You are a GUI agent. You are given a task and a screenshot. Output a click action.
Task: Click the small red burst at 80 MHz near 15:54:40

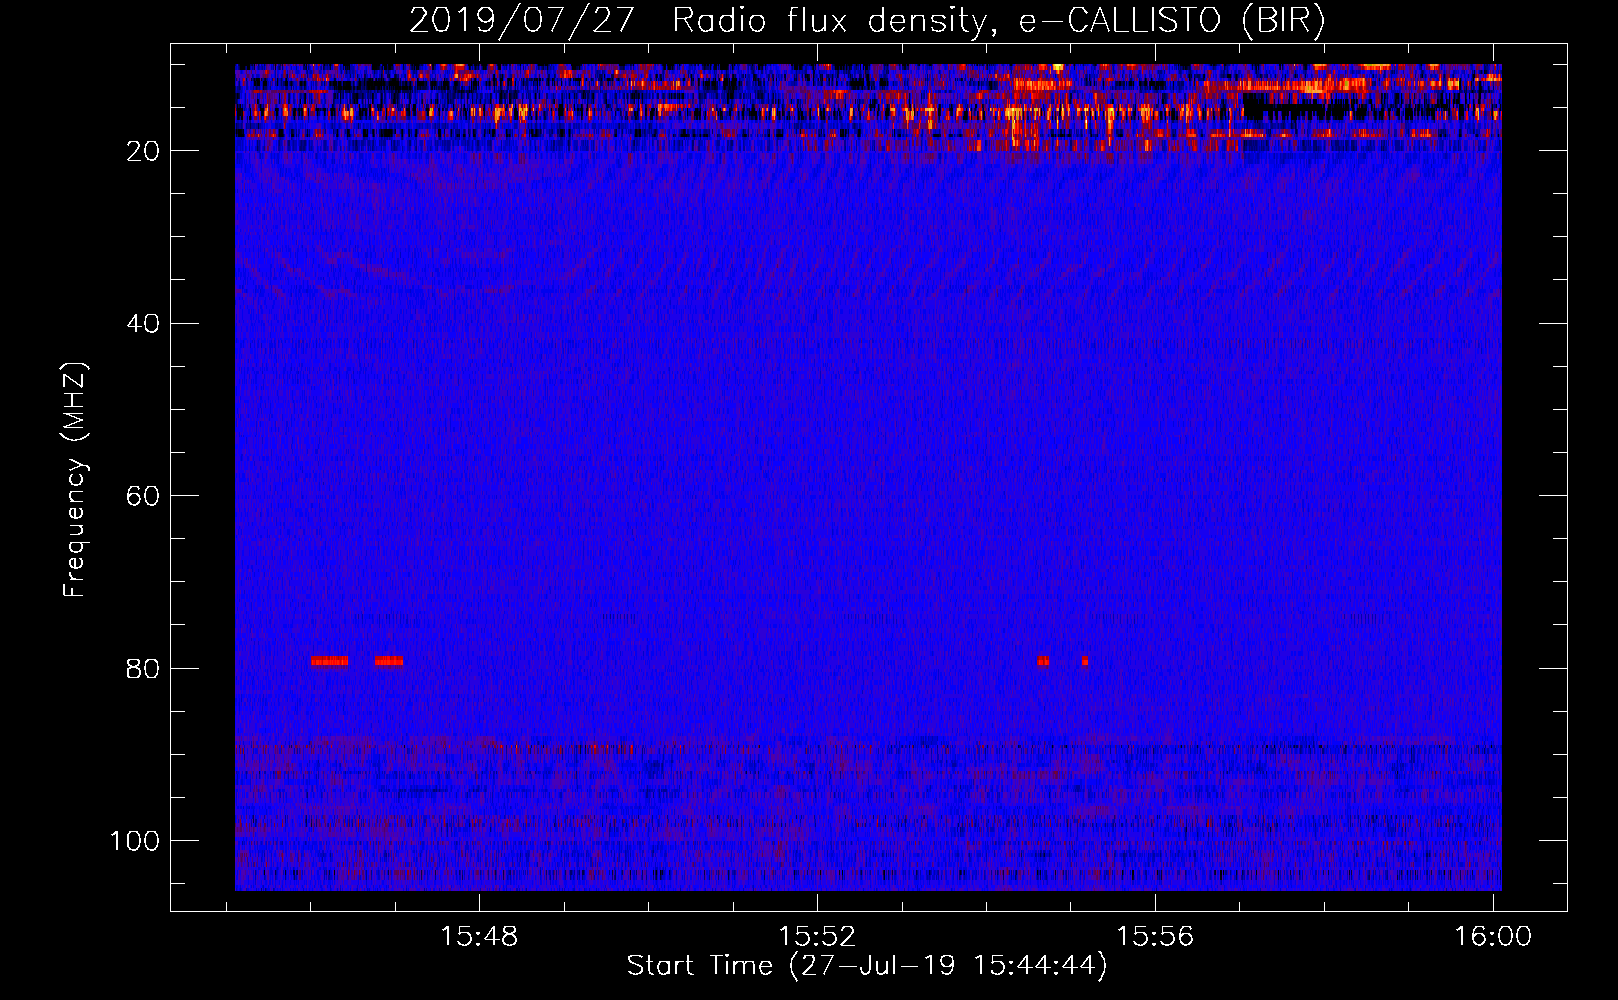(1043, 661)
